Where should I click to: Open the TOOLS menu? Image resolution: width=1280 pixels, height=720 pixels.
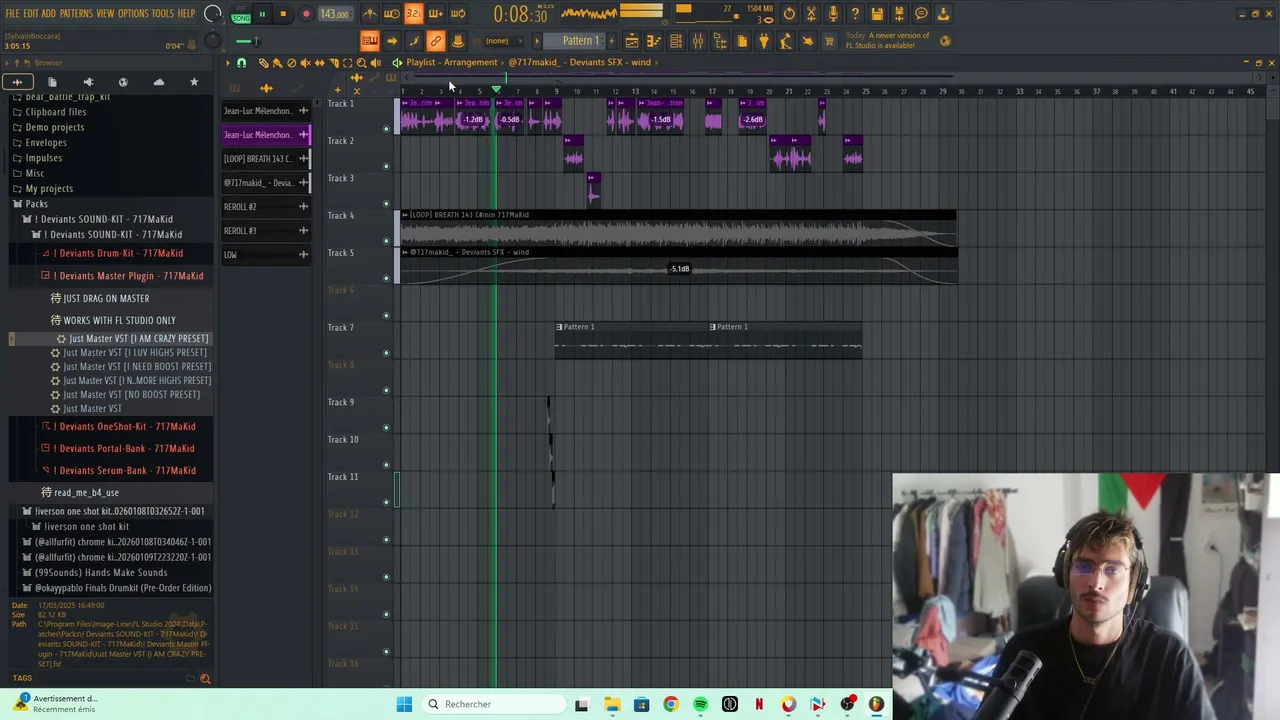(x=162, y=14)
